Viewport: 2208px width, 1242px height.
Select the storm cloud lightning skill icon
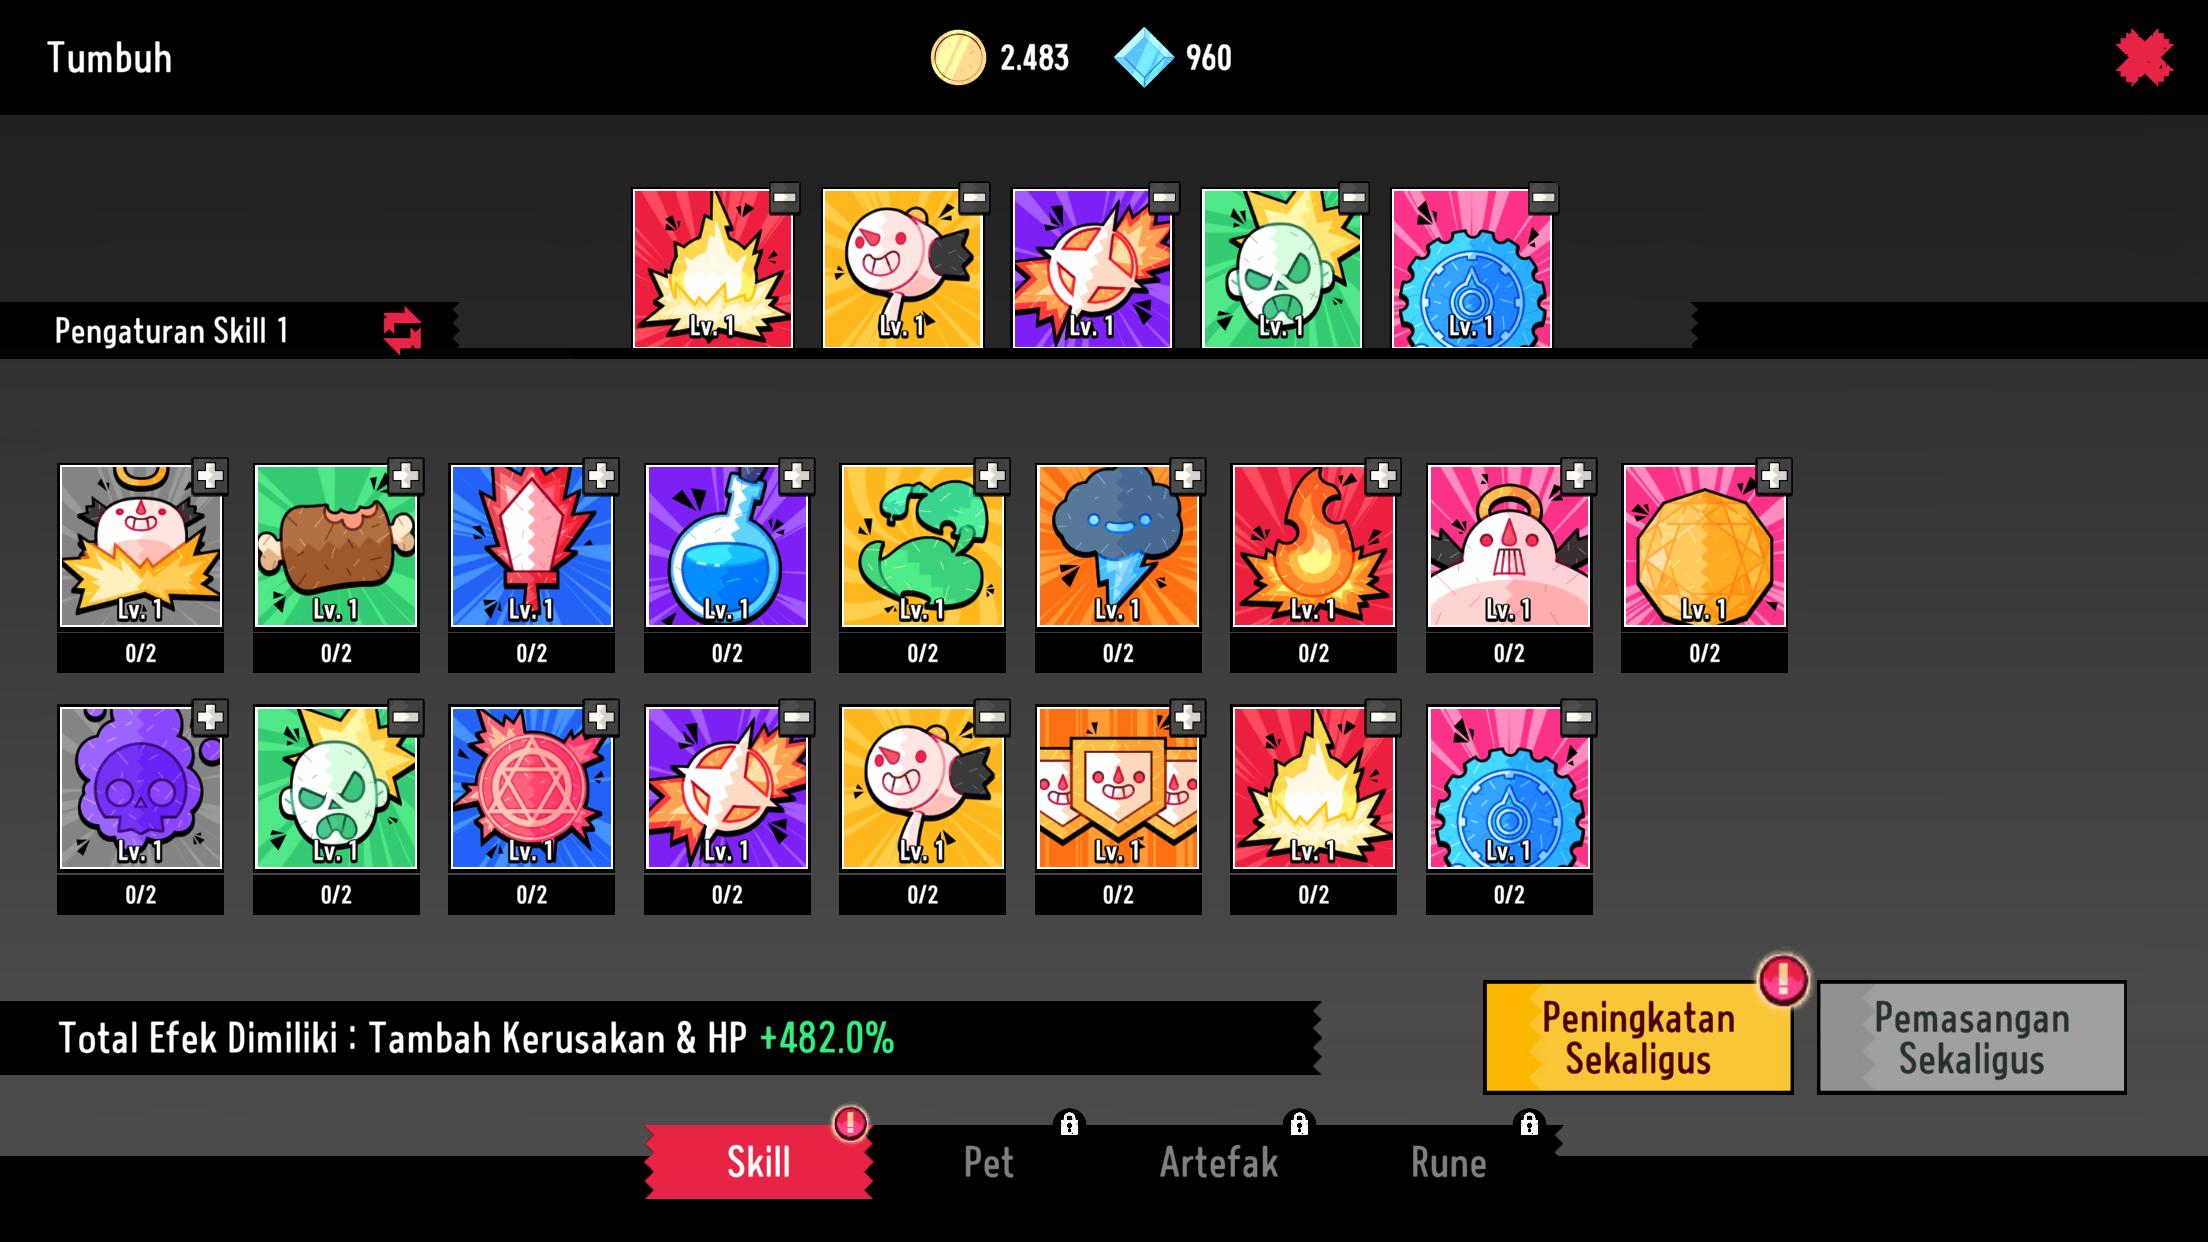(x=1118, y=546)
